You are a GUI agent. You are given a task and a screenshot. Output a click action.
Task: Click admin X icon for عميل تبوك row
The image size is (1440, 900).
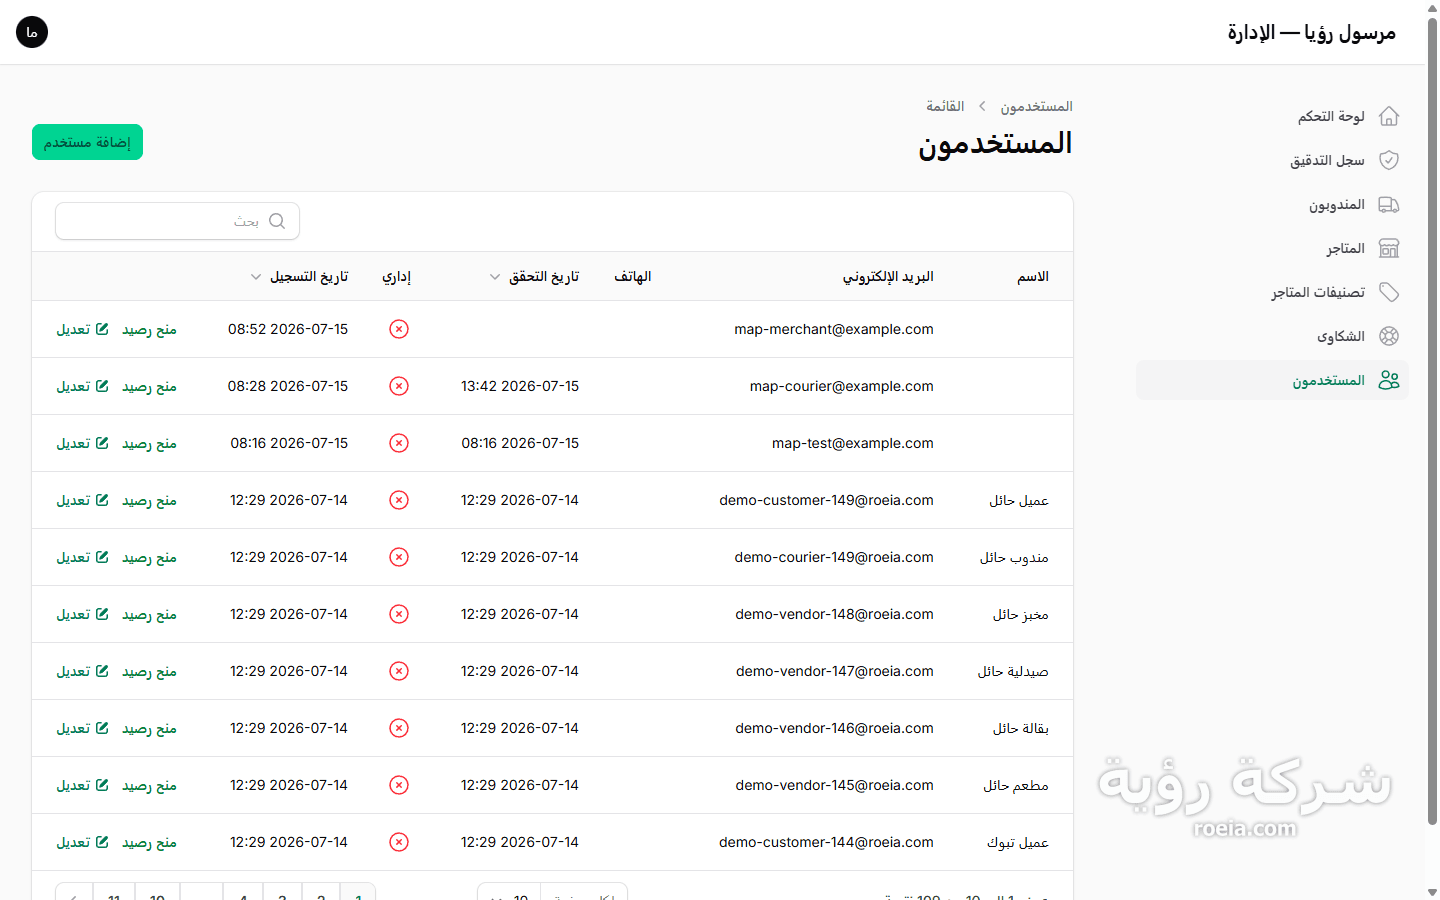[399, 842]
